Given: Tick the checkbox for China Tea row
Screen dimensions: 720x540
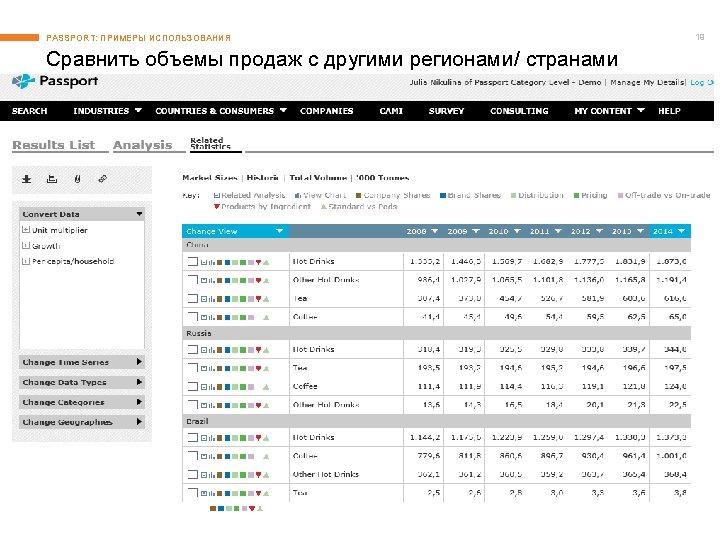Looking at the screenshot, I should tap(192, 298).
